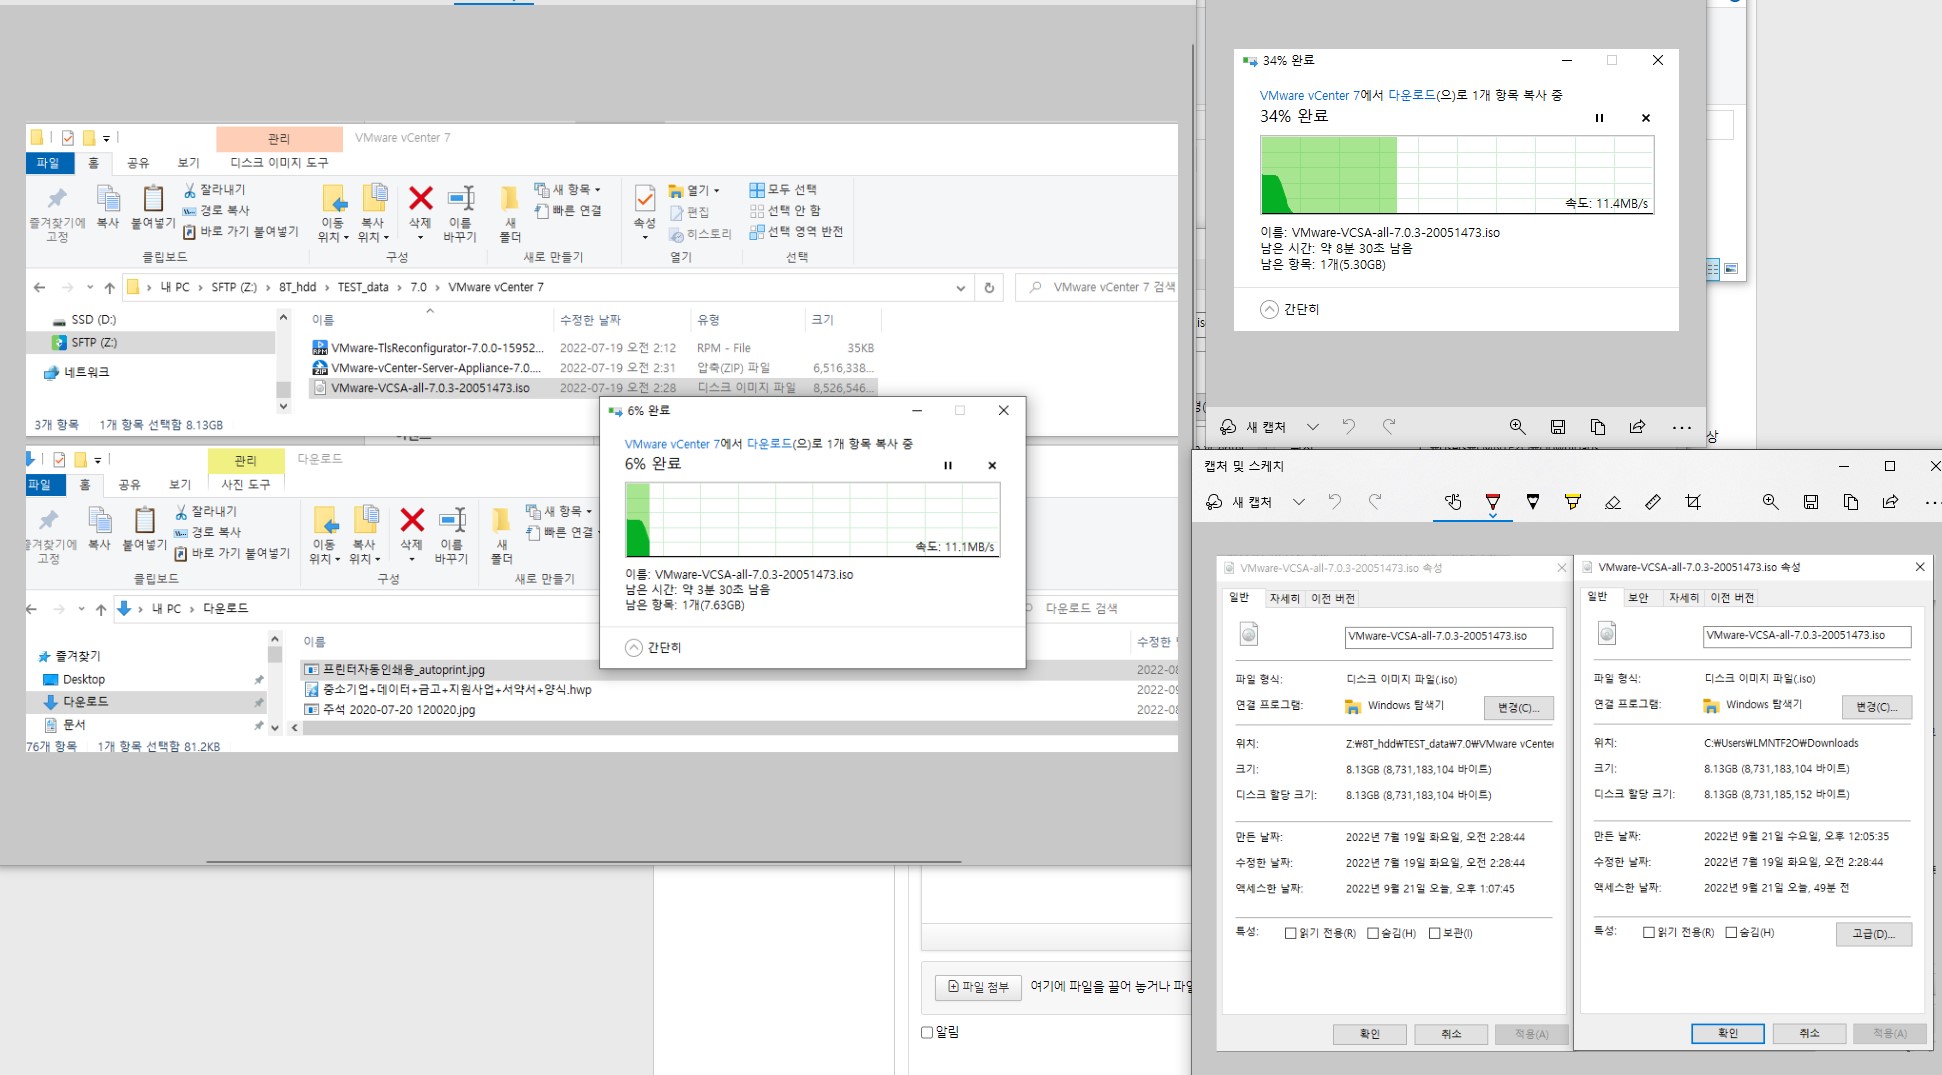Collapse 34% copy dialog with 간단히

(x=1290, y=310)
